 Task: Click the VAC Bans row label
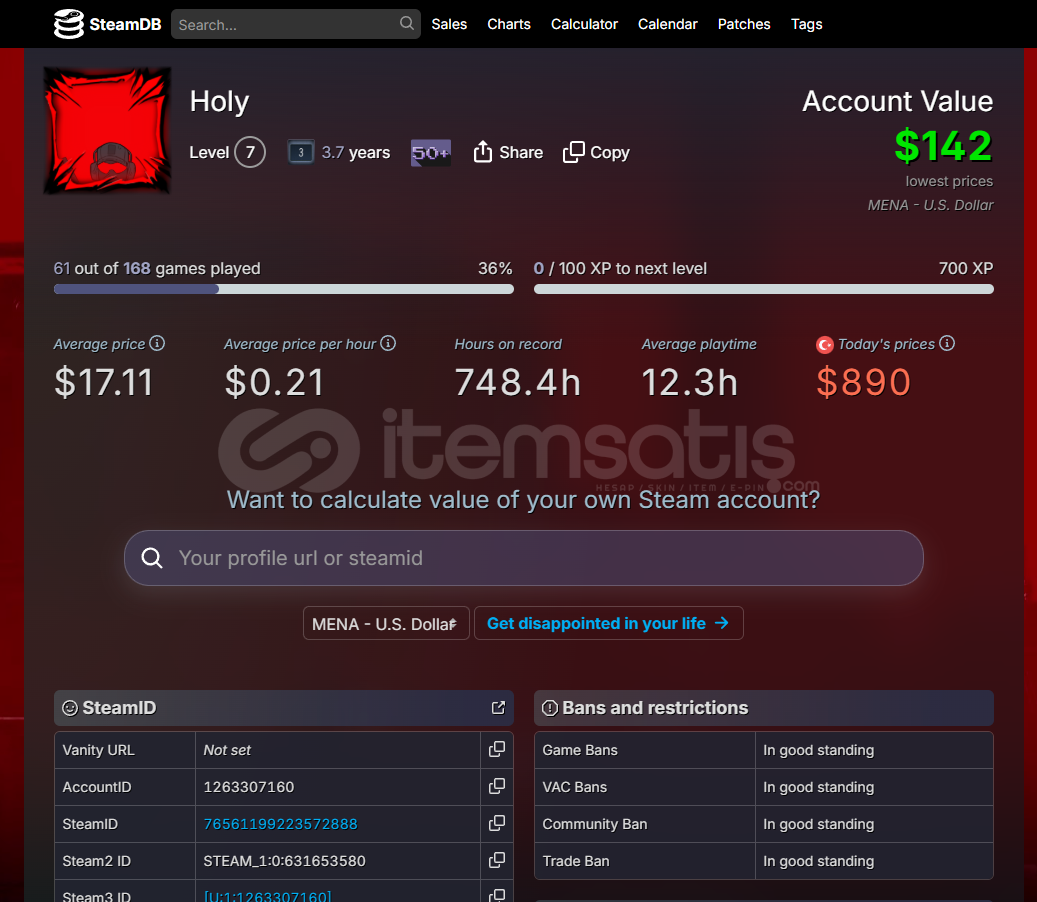click(574, 787)
